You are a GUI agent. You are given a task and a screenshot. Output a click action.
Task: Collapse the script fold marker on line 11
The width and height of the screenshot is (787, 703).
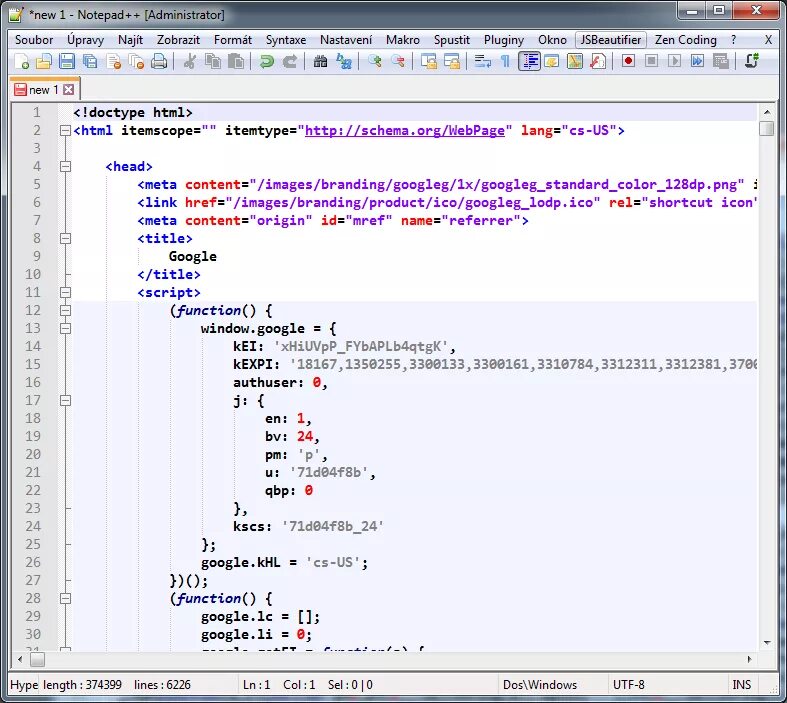coord(65,293)
